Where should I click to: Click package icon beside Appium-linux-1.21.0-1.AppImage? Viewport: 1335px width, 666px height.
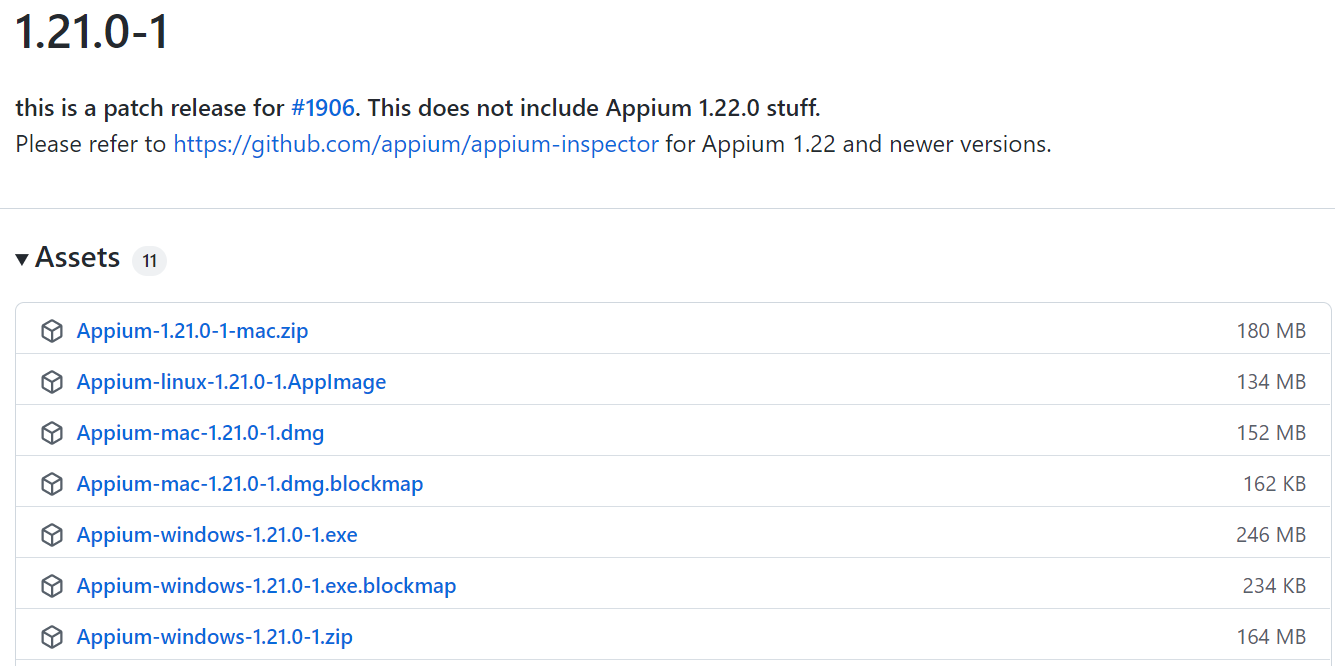52,382
